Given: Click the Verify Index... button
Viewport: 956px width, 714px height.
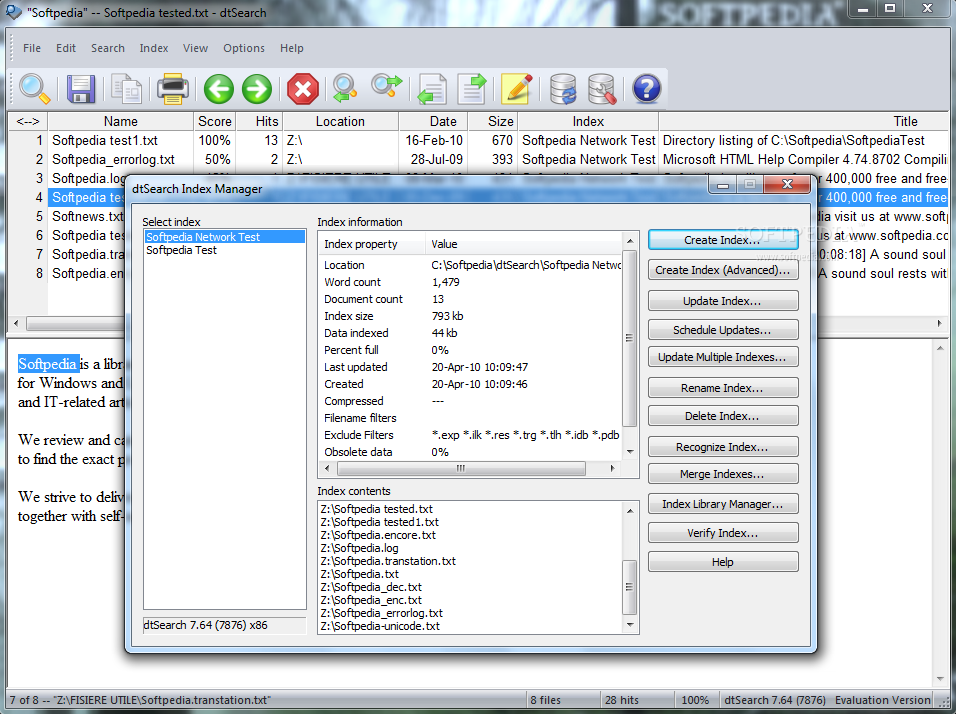Looking at the screenshot, I should click(723, 533).
